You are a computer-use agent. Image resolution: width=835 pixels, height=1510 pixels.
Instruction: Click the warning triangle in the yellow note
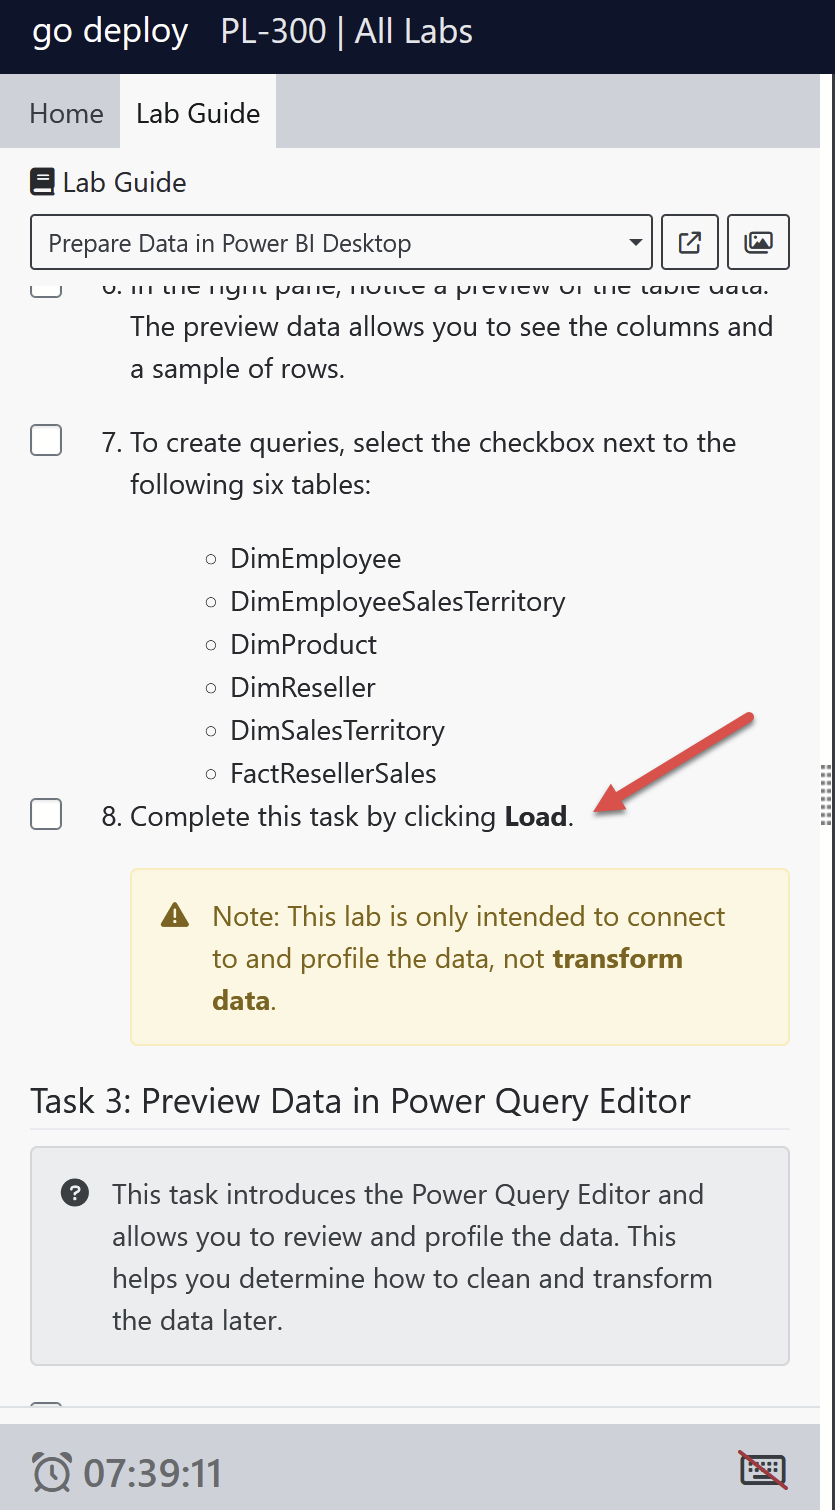174,914
